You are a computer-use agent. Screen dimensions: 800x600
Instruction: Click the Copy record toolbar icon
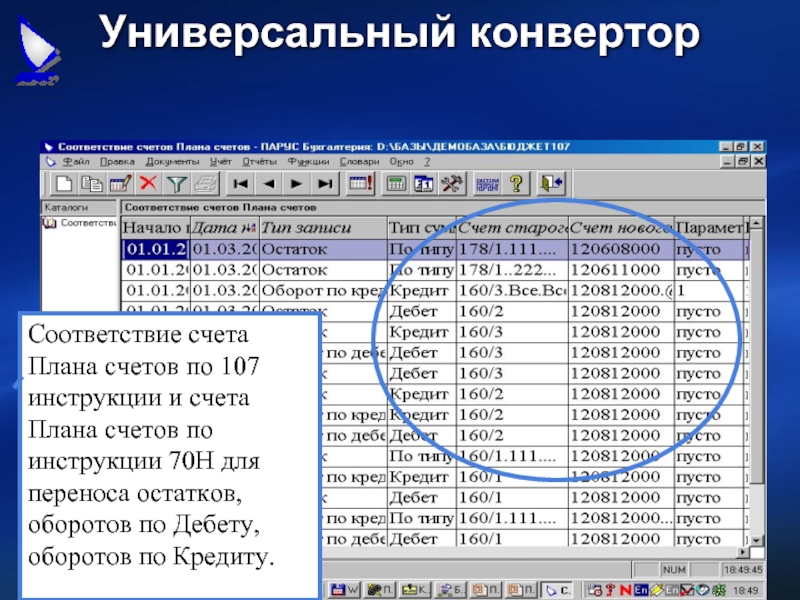click(x=92, y=183)
